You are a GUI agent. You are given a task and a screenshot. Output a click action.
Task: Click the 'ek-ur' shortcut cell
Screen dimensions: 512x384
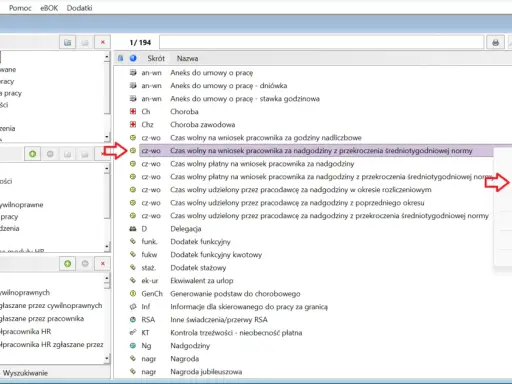click(150, 281)
